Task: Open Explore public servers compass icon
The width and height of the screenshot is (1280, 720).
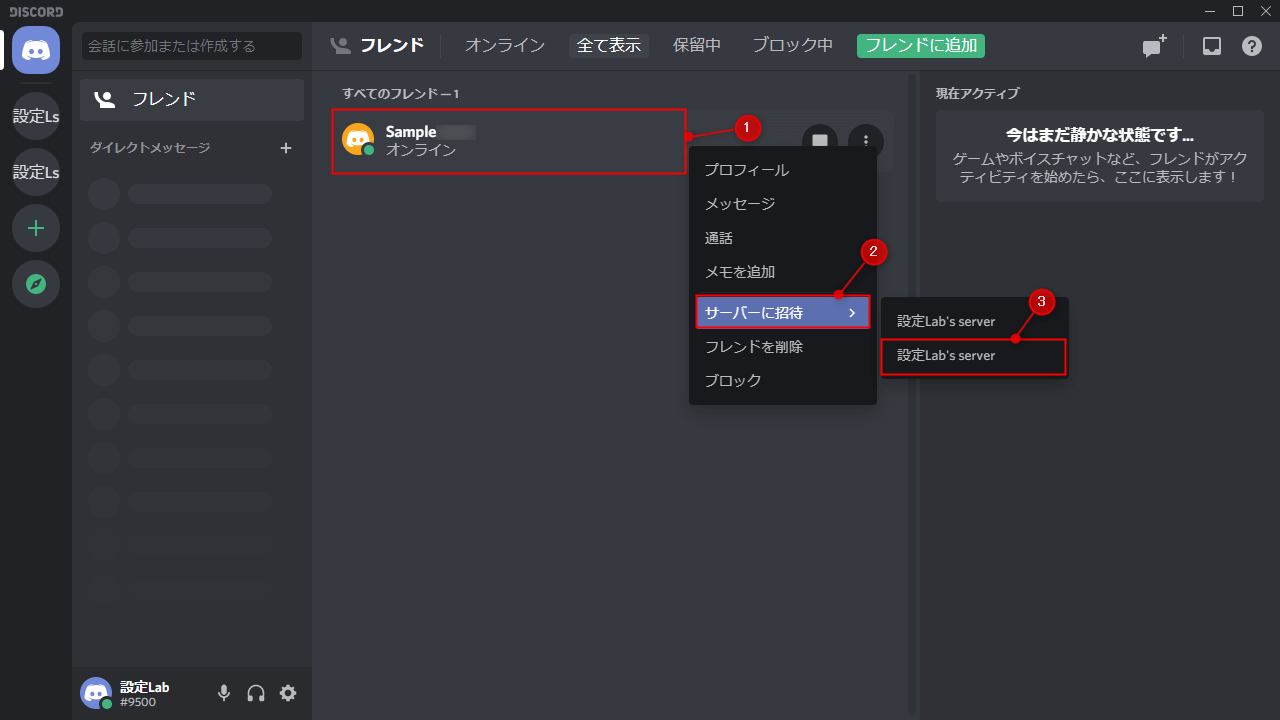Action: [36, 284]
